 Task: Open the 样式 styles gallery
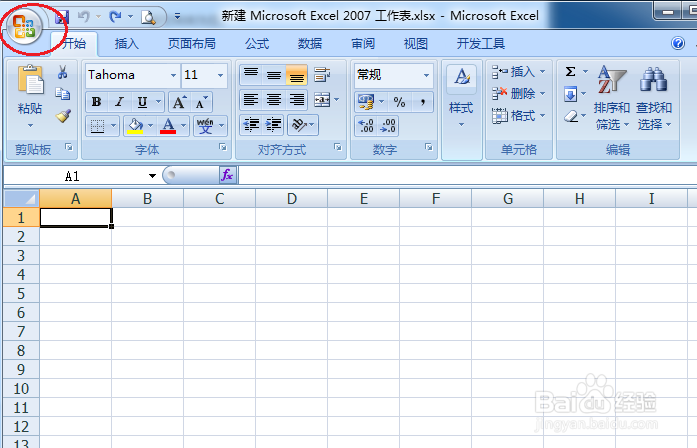coord(461,97)
